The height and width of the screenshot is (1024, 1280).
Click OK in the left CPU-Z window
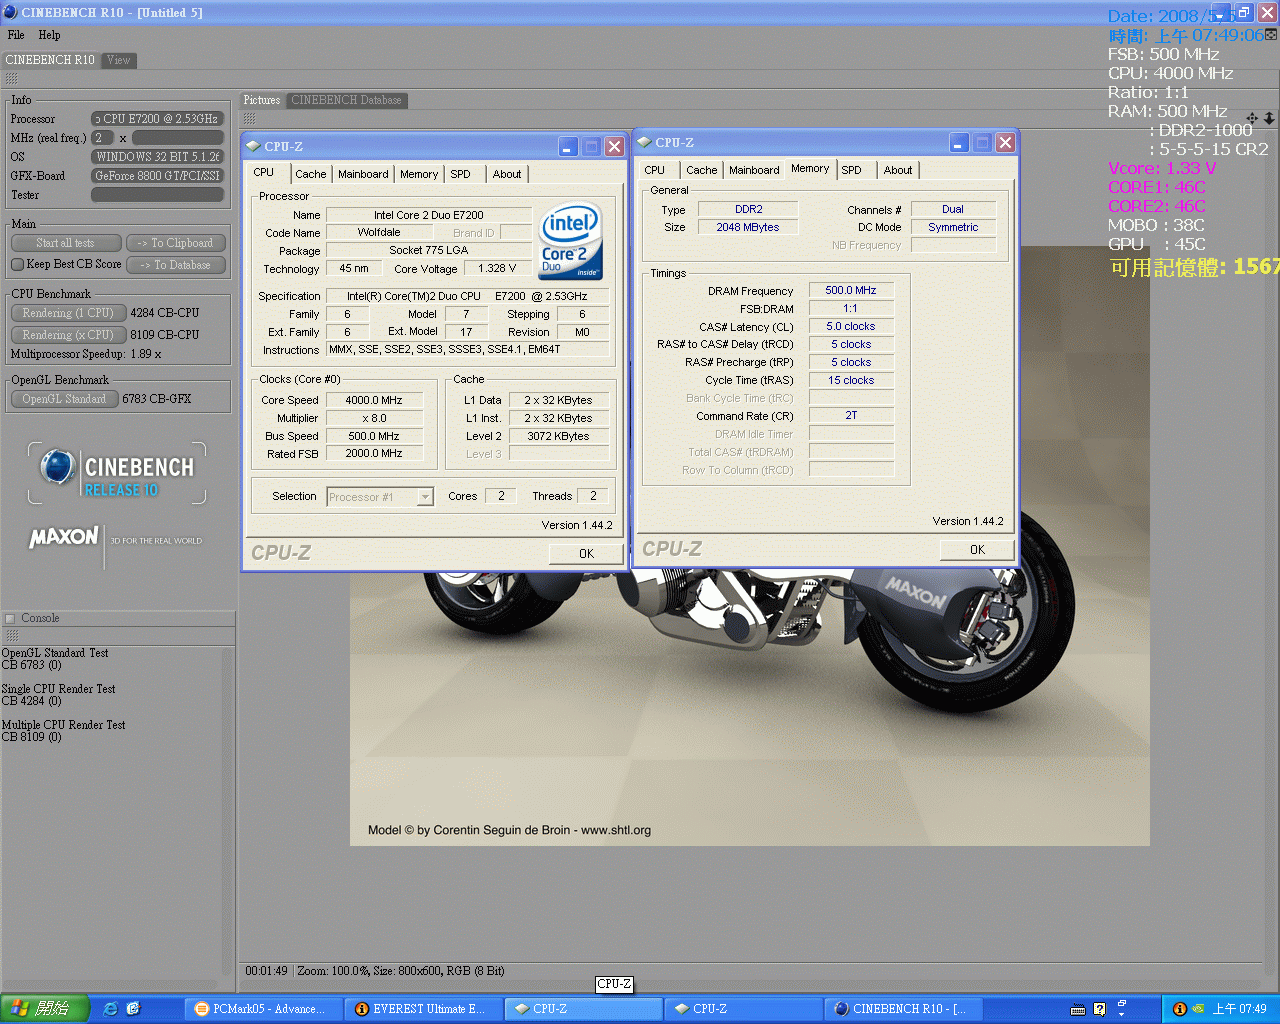click(586, 553)
